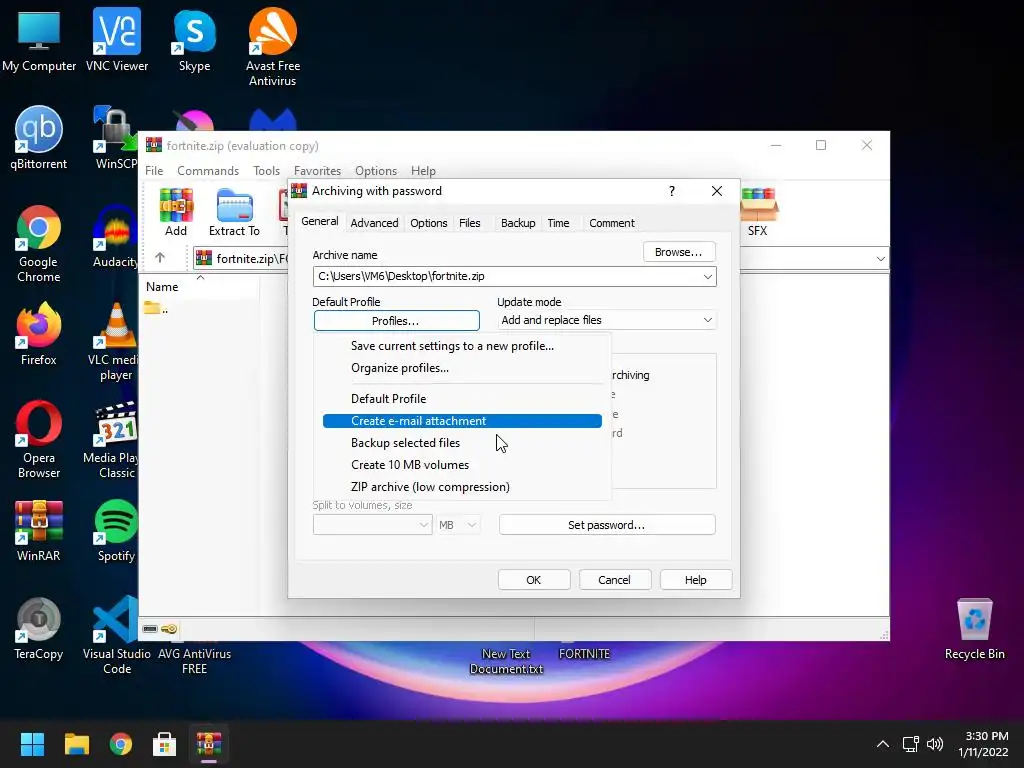
Task: Open File Explorer from taskbar
Action: pyautogui.click(x=76, y=744)
